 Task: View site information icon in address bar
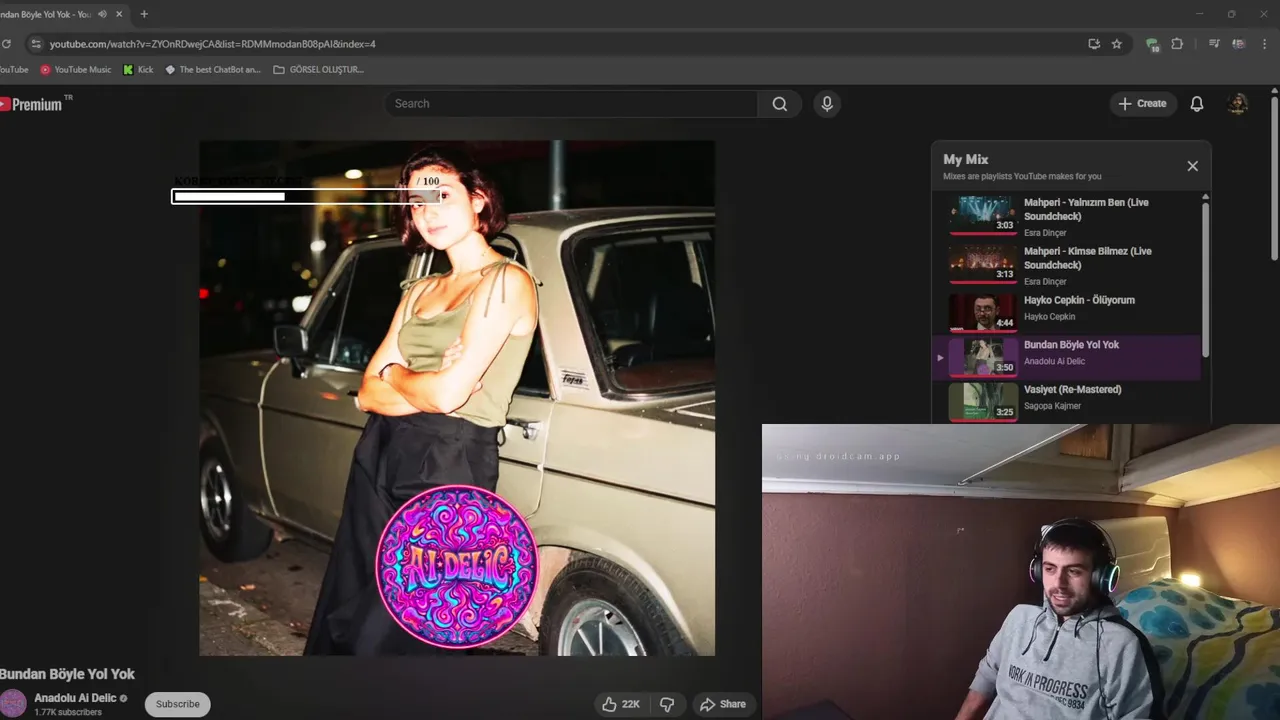(36, 44)
